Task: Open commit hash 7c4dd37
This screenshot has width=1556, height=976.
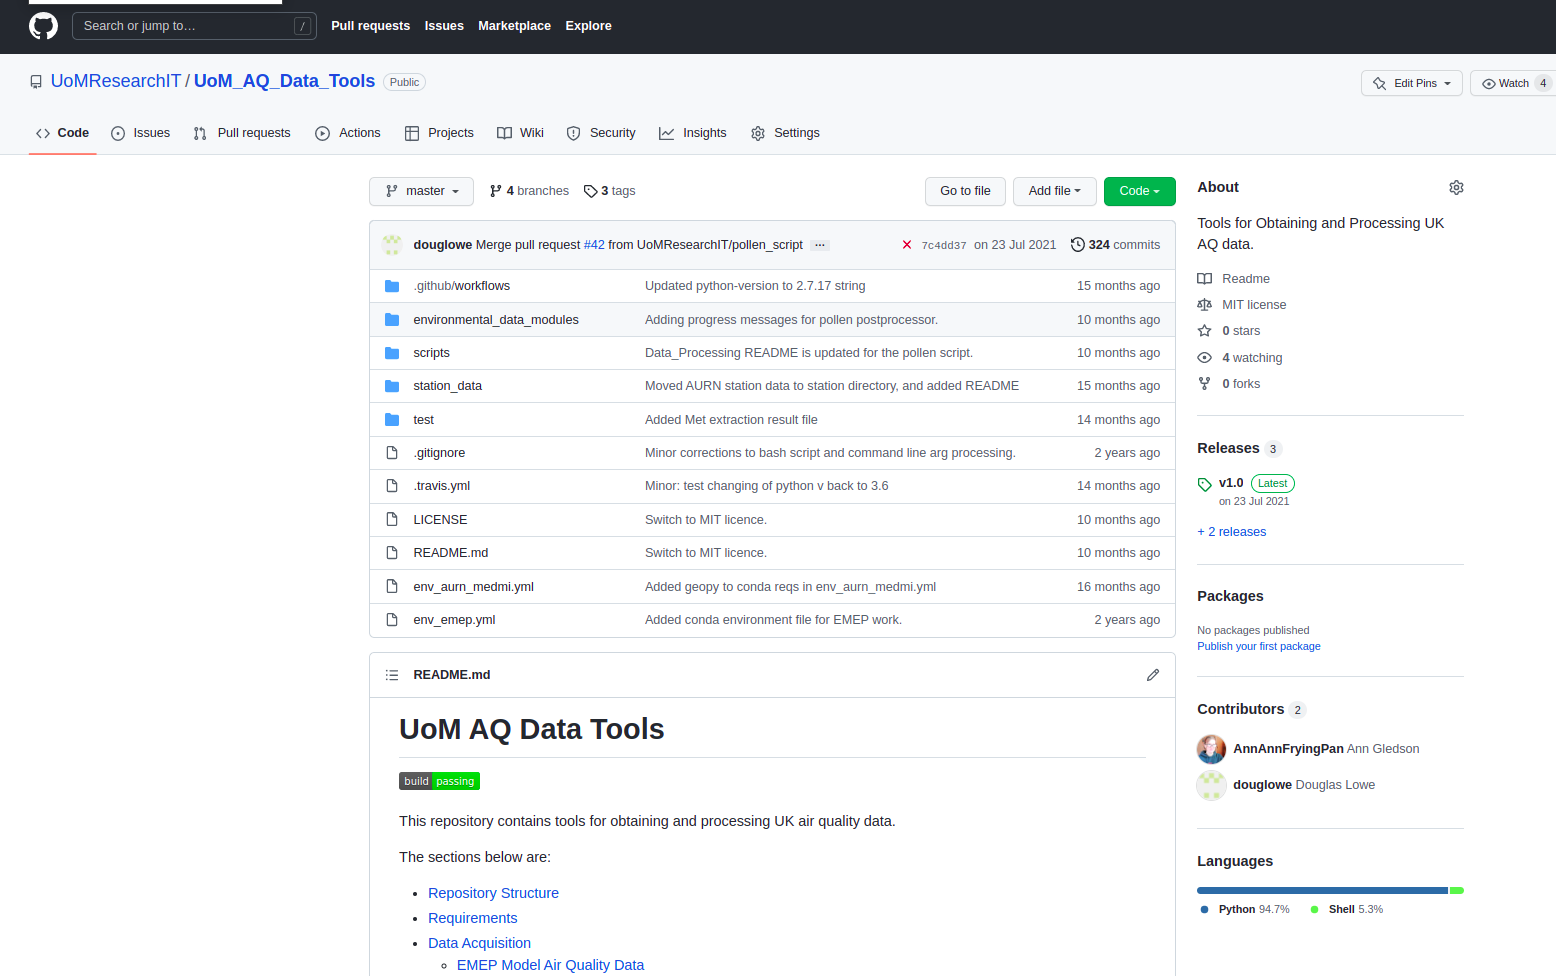Action: tap(944, 245)
